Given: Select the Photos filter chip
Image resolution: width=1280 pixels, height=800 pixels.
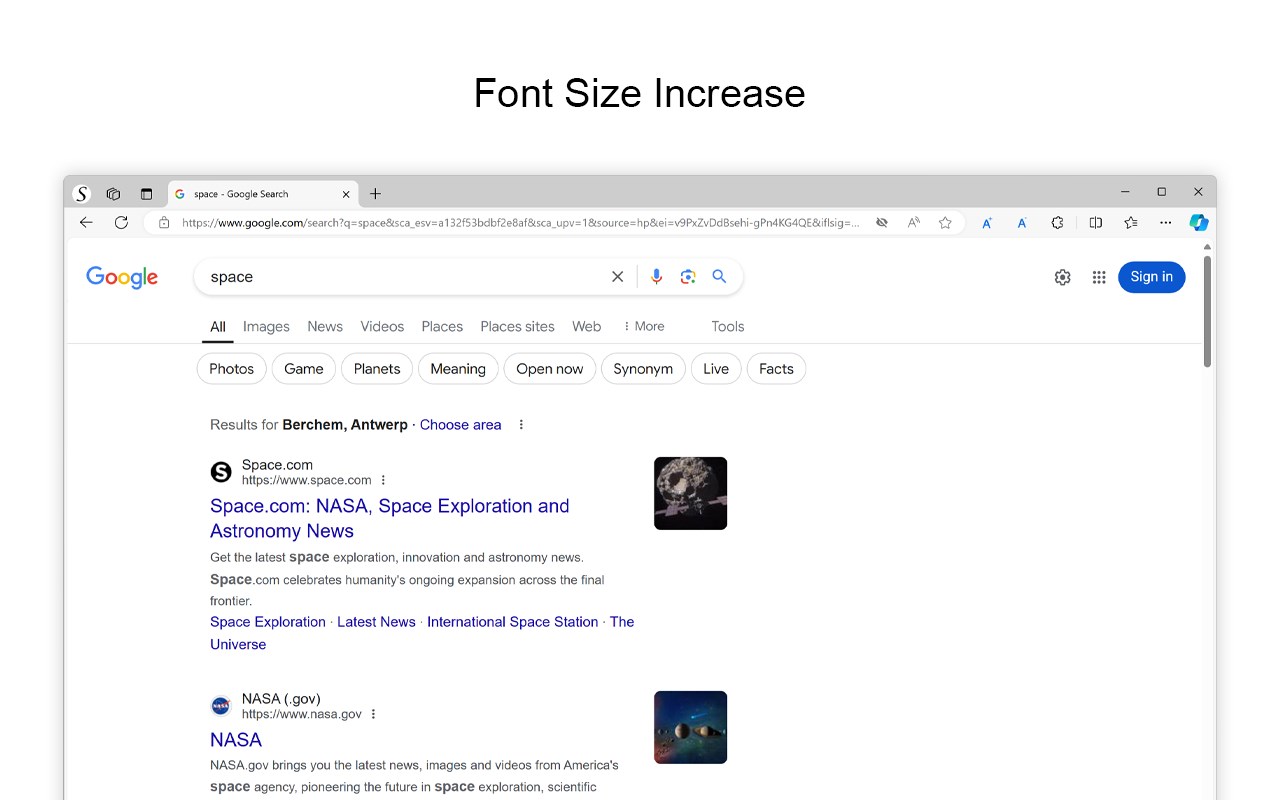Looking at the screenshot, I should point(232,369).
